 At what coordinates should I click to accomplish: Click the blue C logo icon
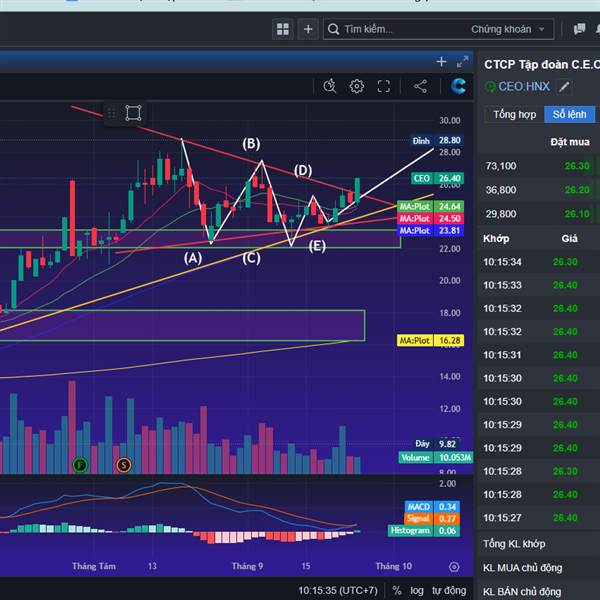(458, 86)
